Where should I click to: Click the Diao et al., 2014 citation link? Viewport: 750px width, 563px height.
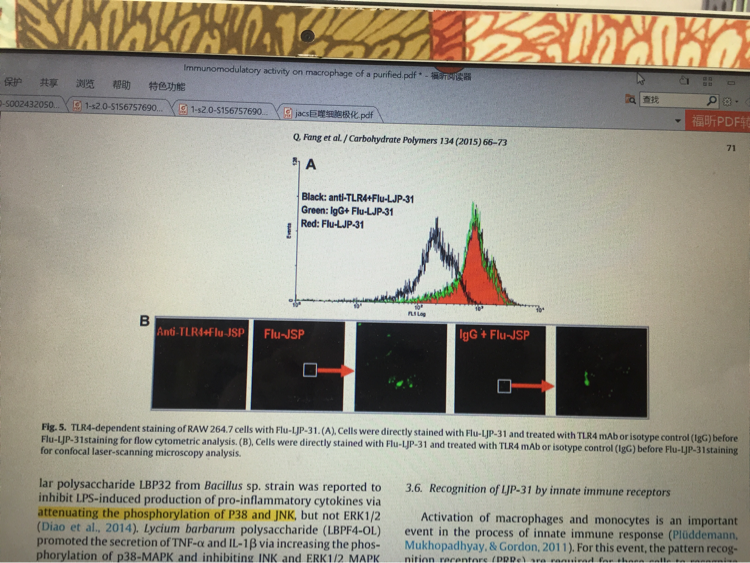click(x=87, y=528)
